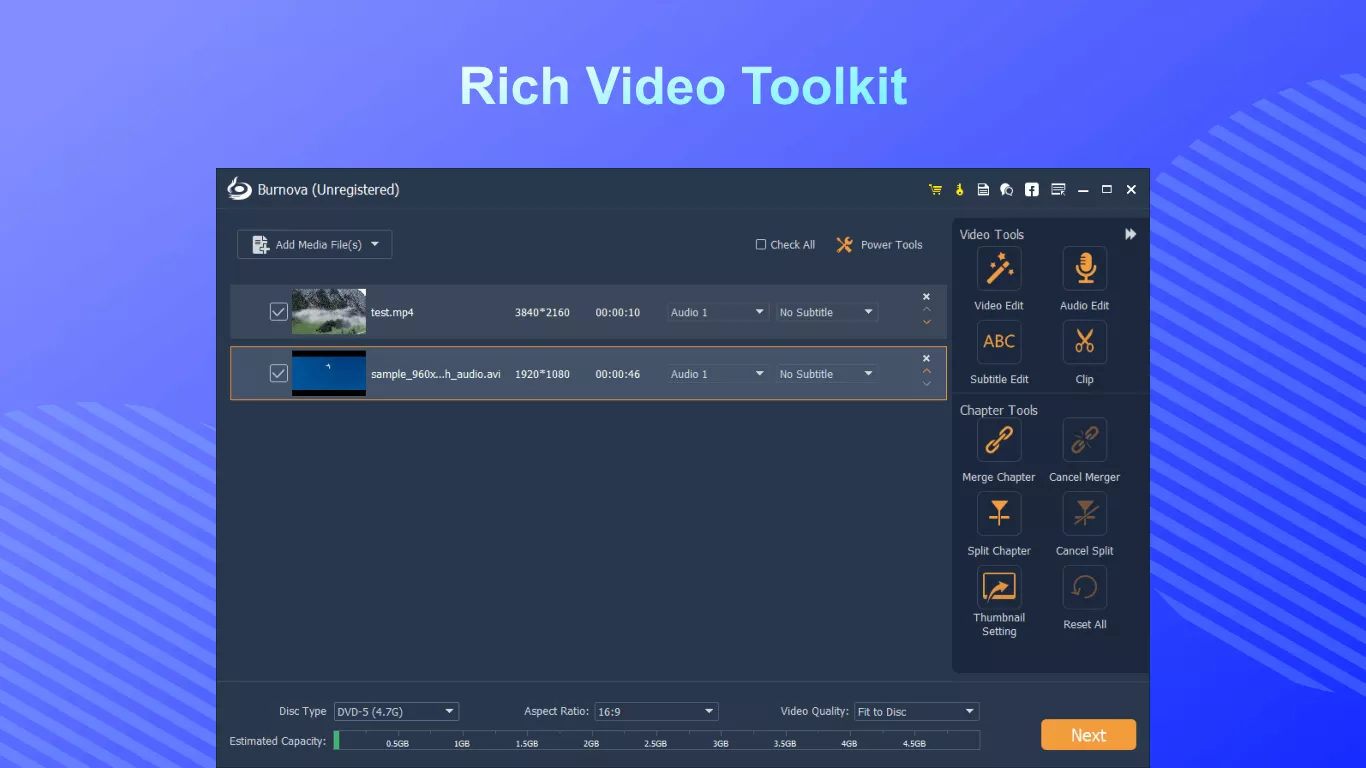The height and width of the screenshot is (768, 1366).
Task: Open Thumbnail Setting tool
Action: point(998,588)
